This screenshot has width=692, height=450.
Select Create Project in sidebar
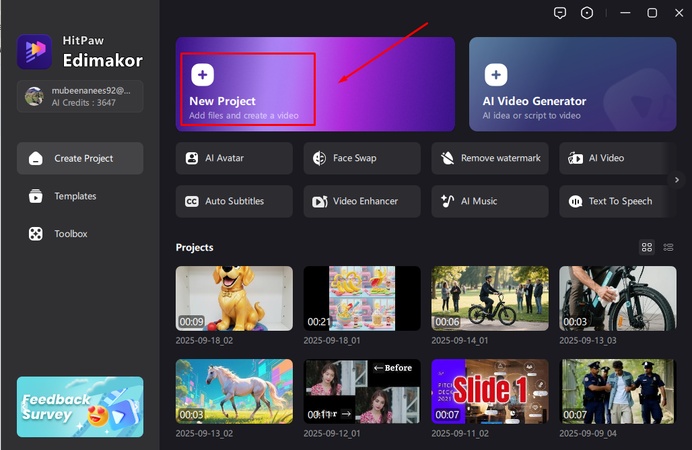[x=80, y=158]
